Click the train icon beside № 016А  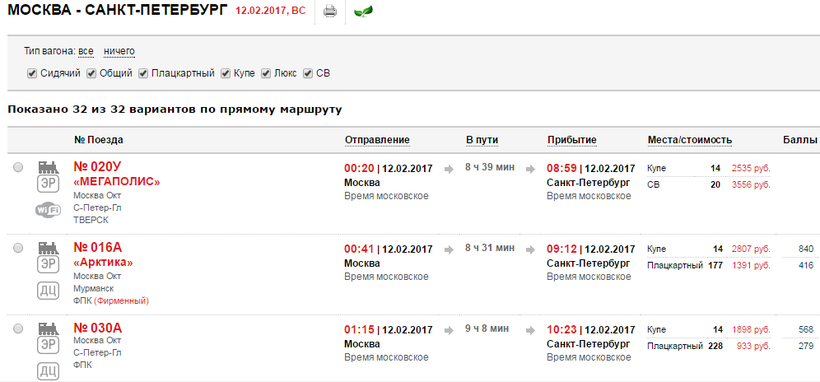click(48, 248)
